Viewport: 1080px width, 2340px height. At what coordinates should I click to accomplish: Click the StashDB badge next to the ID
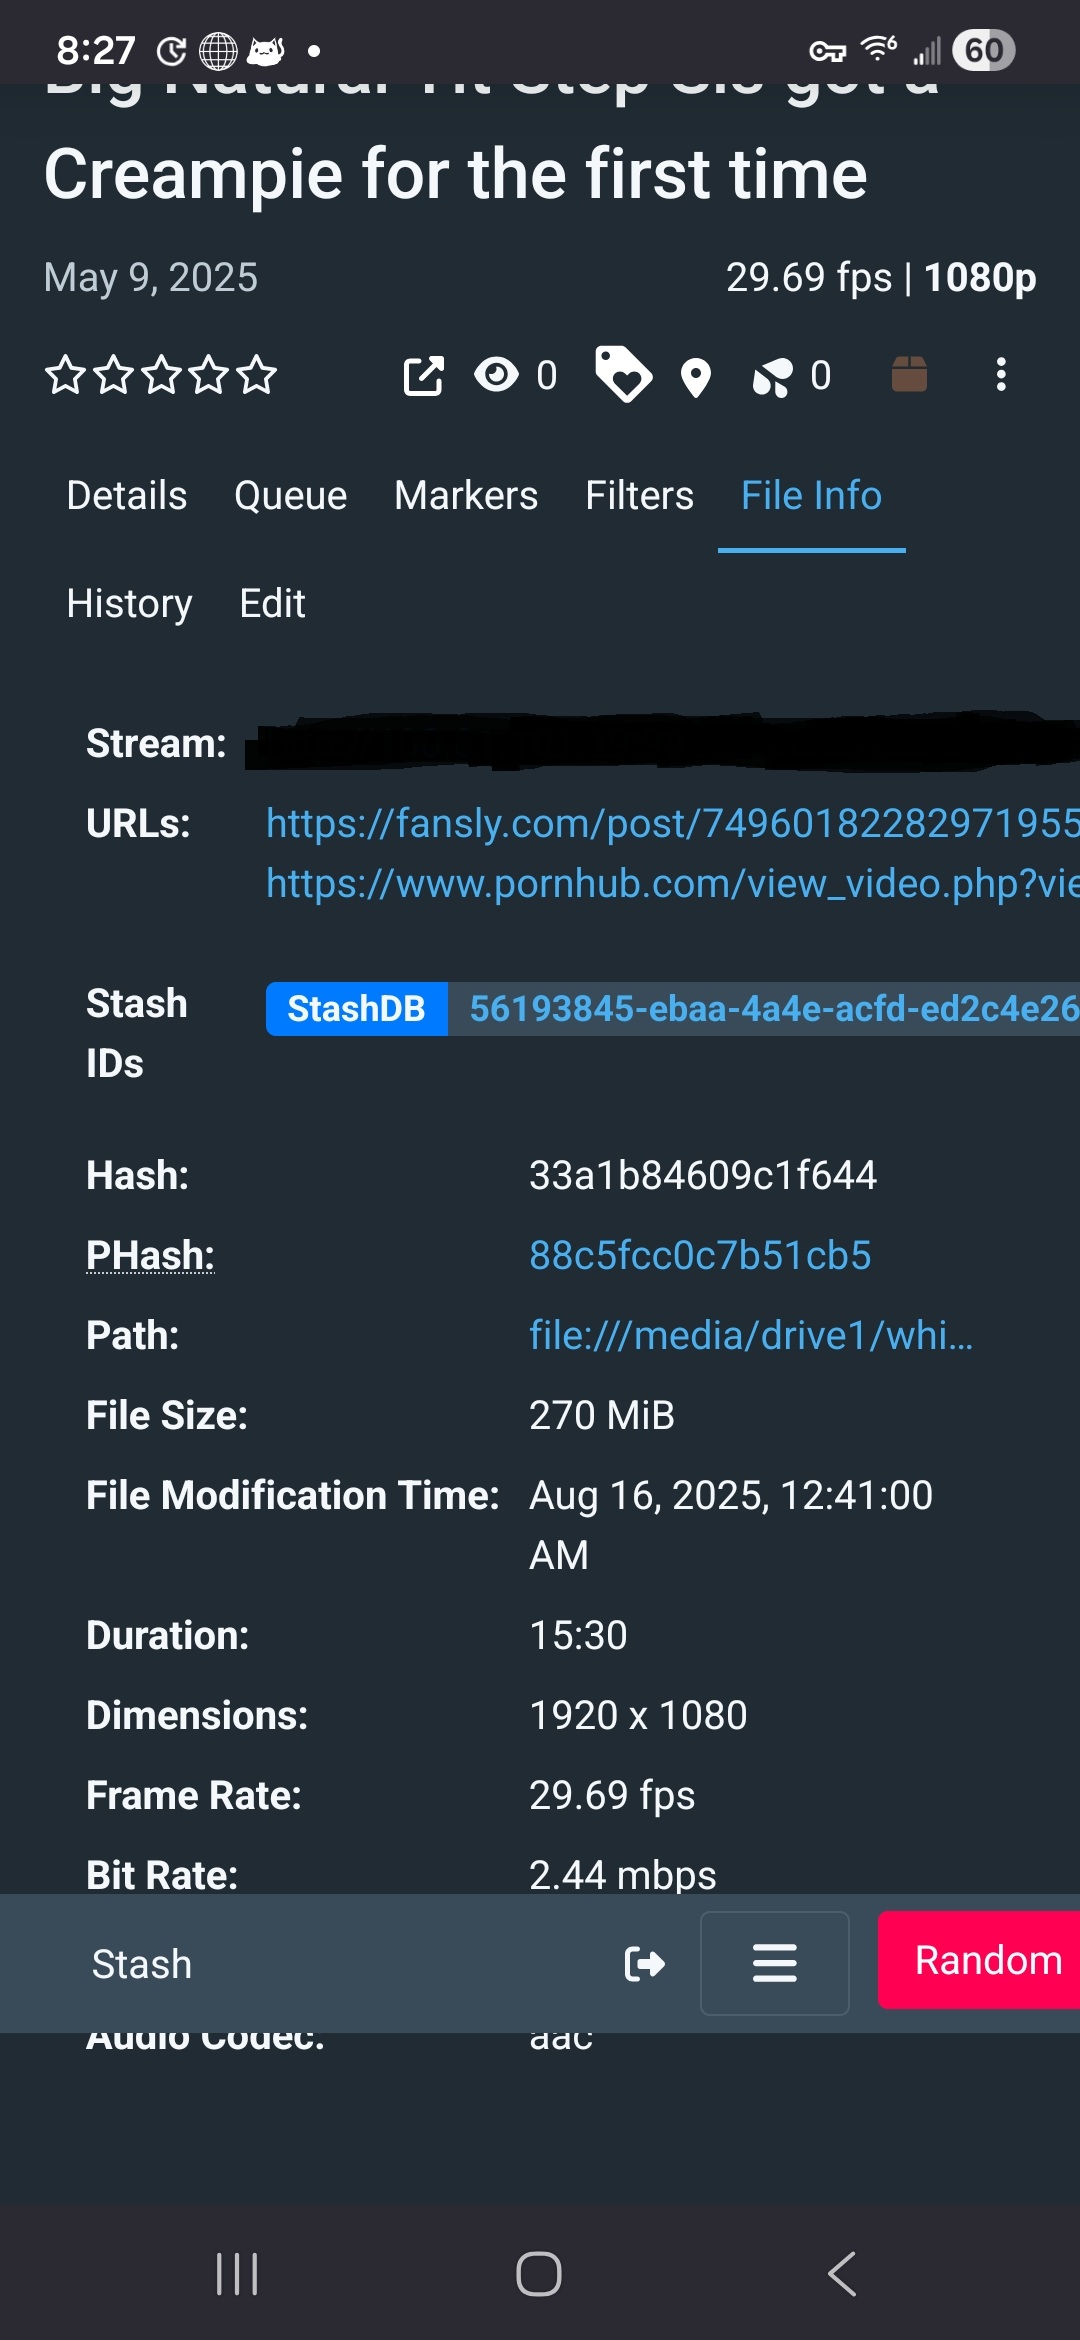(x=357, y=1008)
